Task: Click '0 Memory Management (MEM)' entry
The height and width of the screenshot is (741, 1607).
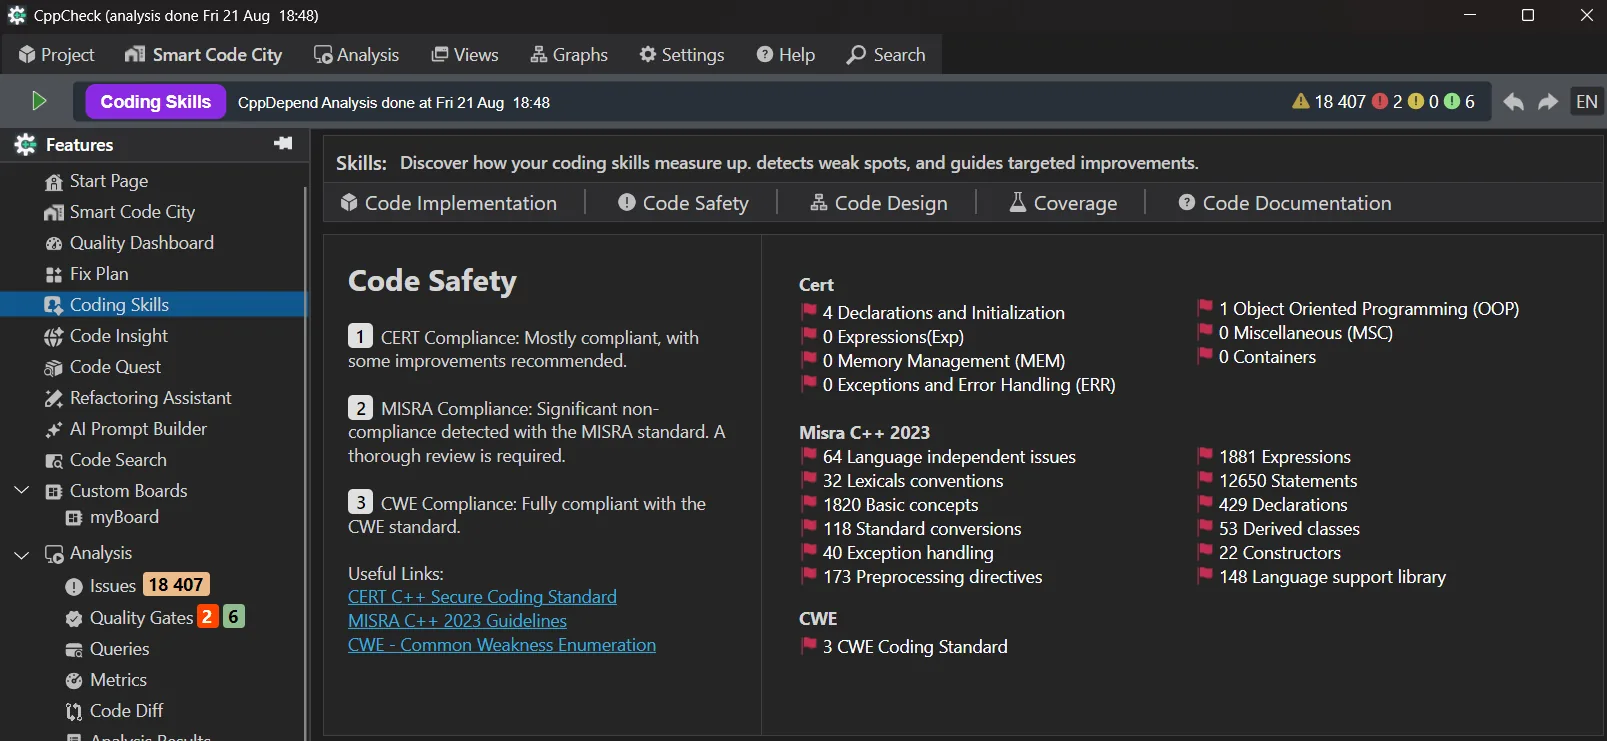Action: pos(944,361)
